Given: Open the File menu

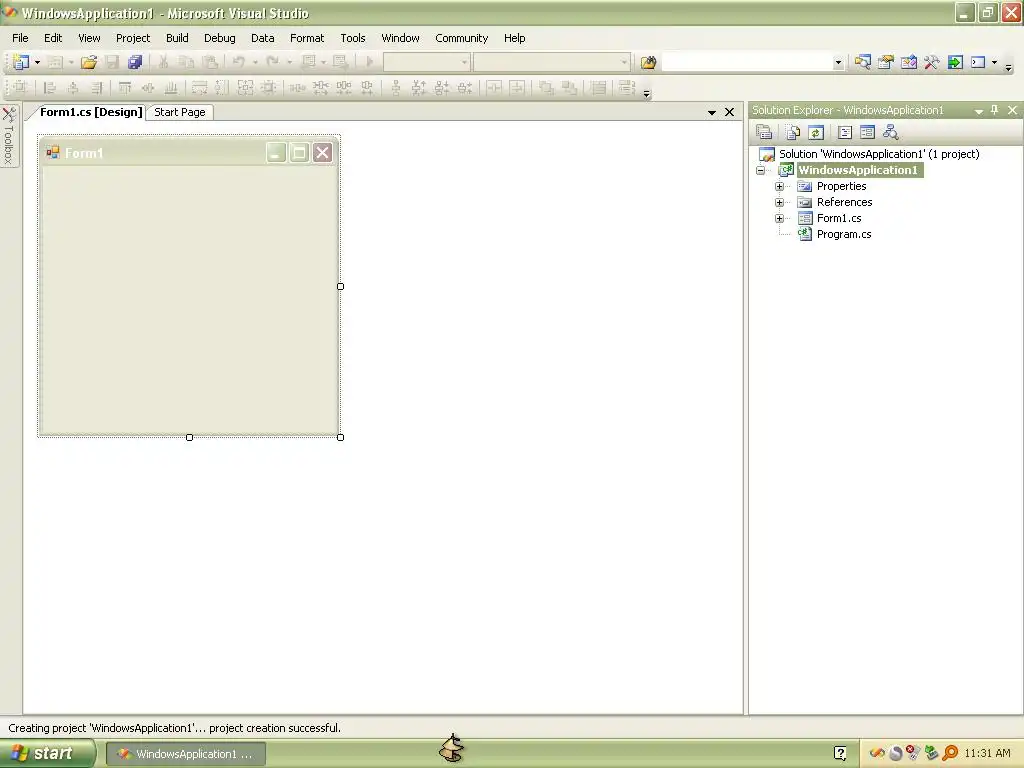Looking at the screenshot, I should [20, 38].
